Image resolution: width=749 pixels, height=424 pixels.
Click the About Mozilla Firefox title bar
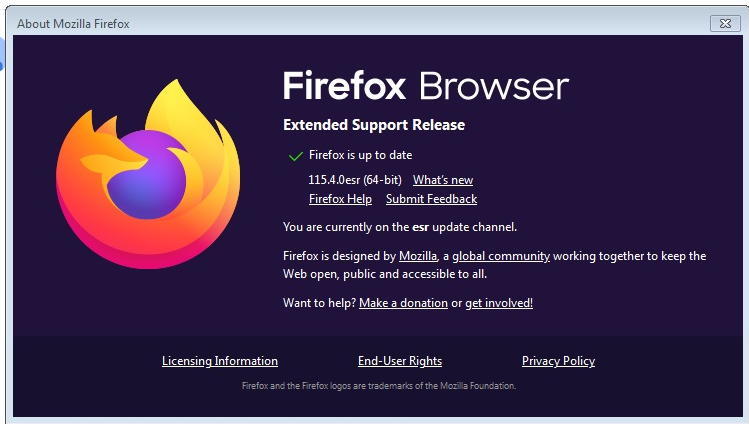358,23
